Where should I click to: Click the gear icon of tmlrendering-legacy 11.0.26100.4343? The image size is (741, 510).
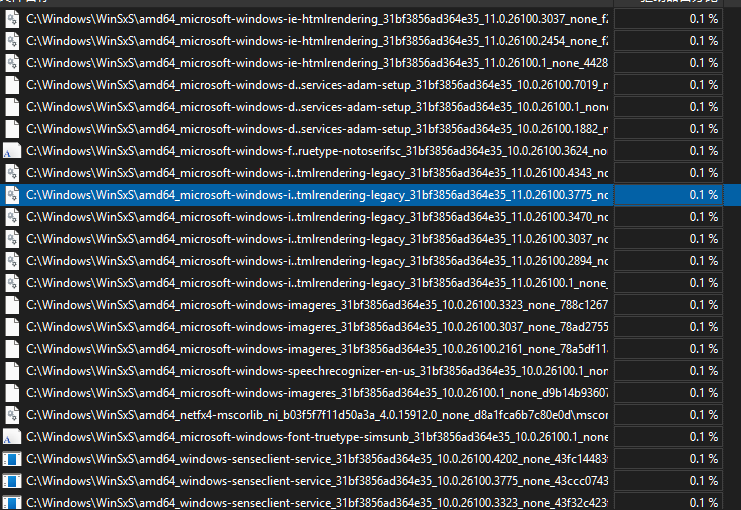pyautogui.click(x=12, y=173)
